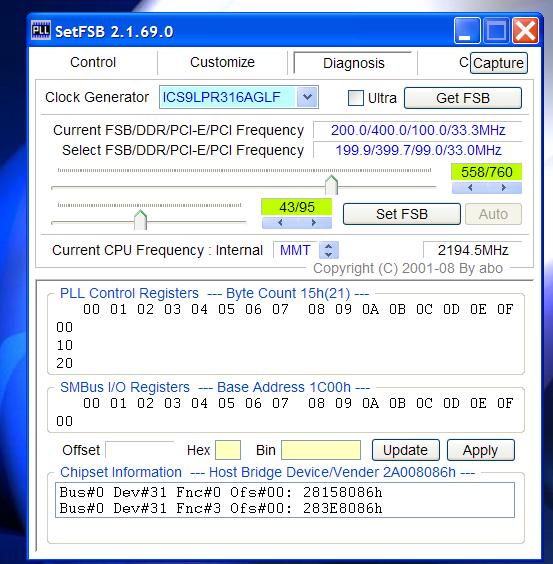Click the Current FSB frequency value 200.0/400.0/100.0/33.3MHz
553x564 pixels.
click(418, 130)
